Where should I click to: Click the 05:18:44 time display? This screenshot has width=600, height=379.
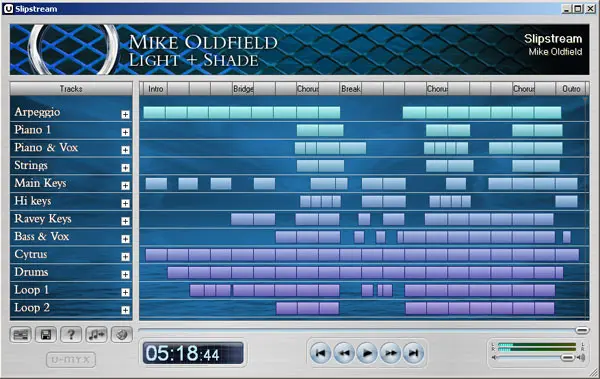193,353
